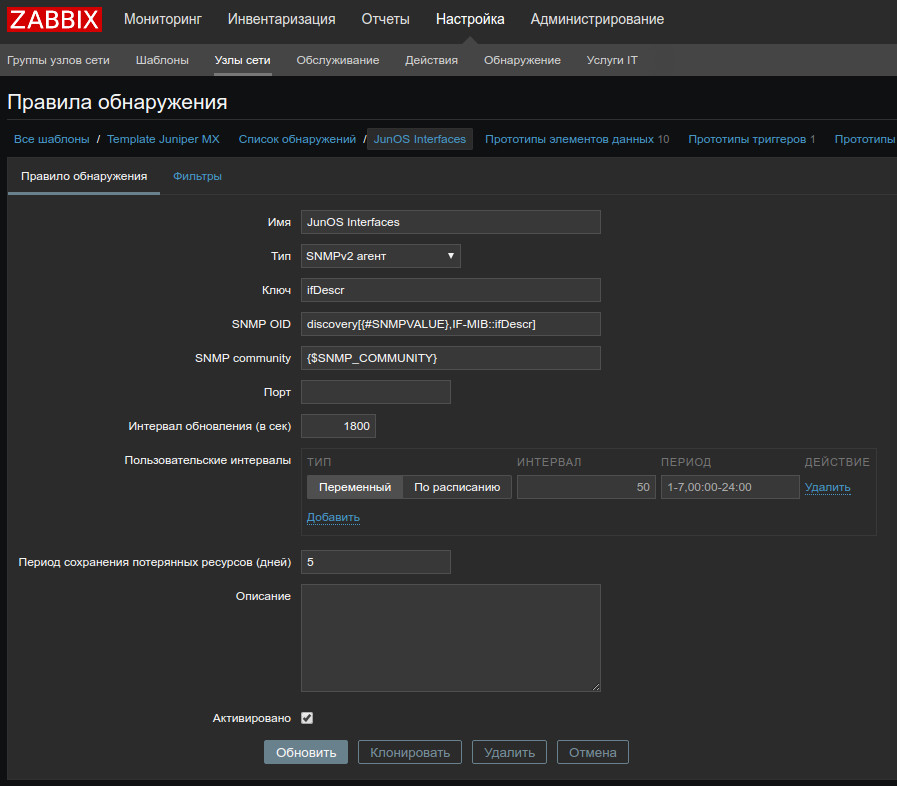Click the Клонировать button

410,752
